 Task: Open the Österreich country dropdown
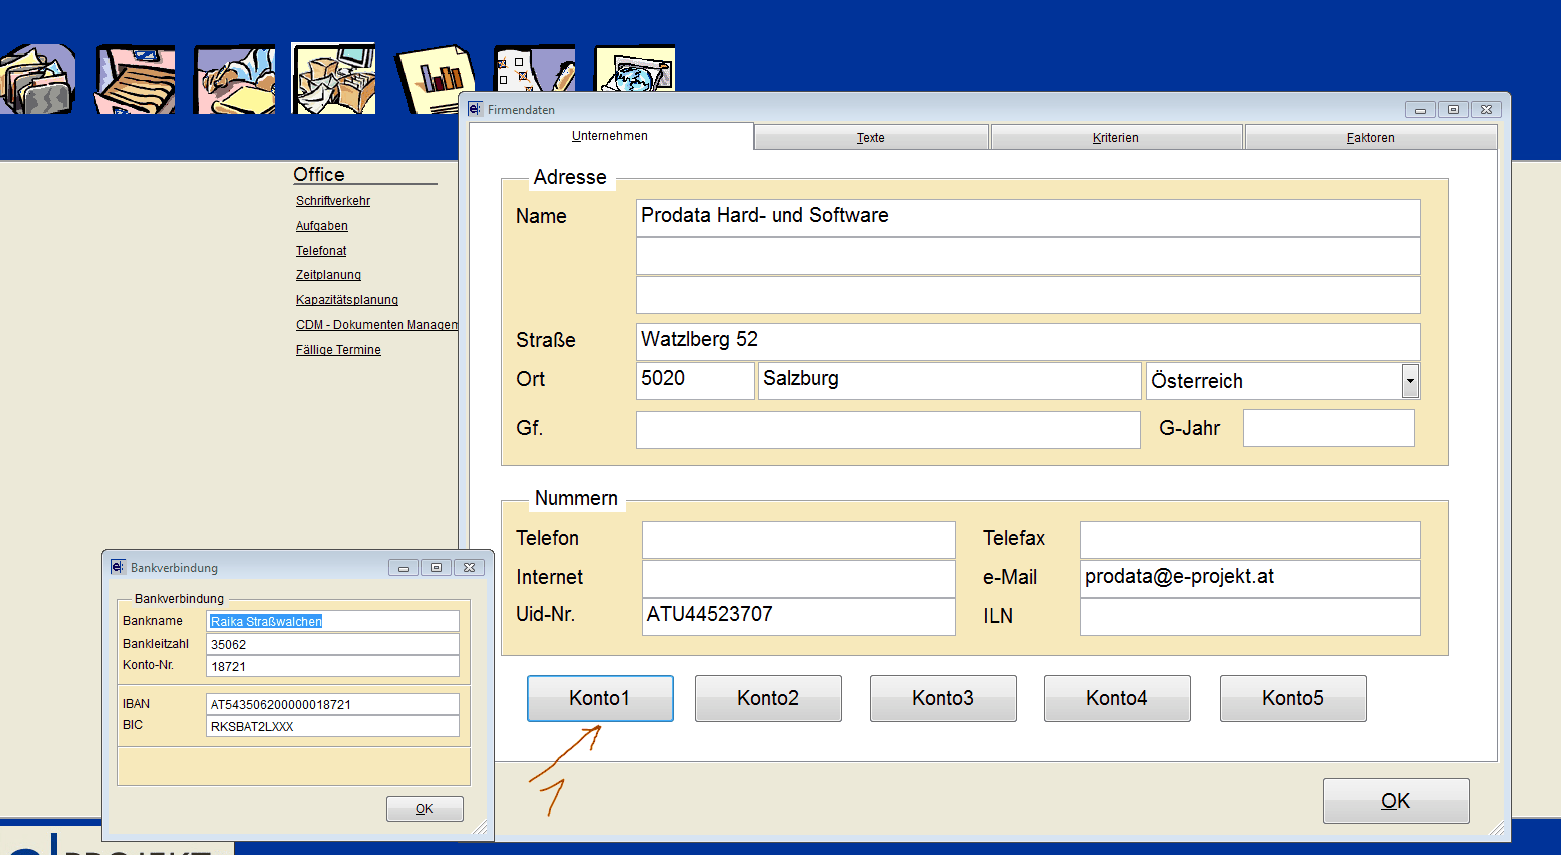tap(1410, 381)
